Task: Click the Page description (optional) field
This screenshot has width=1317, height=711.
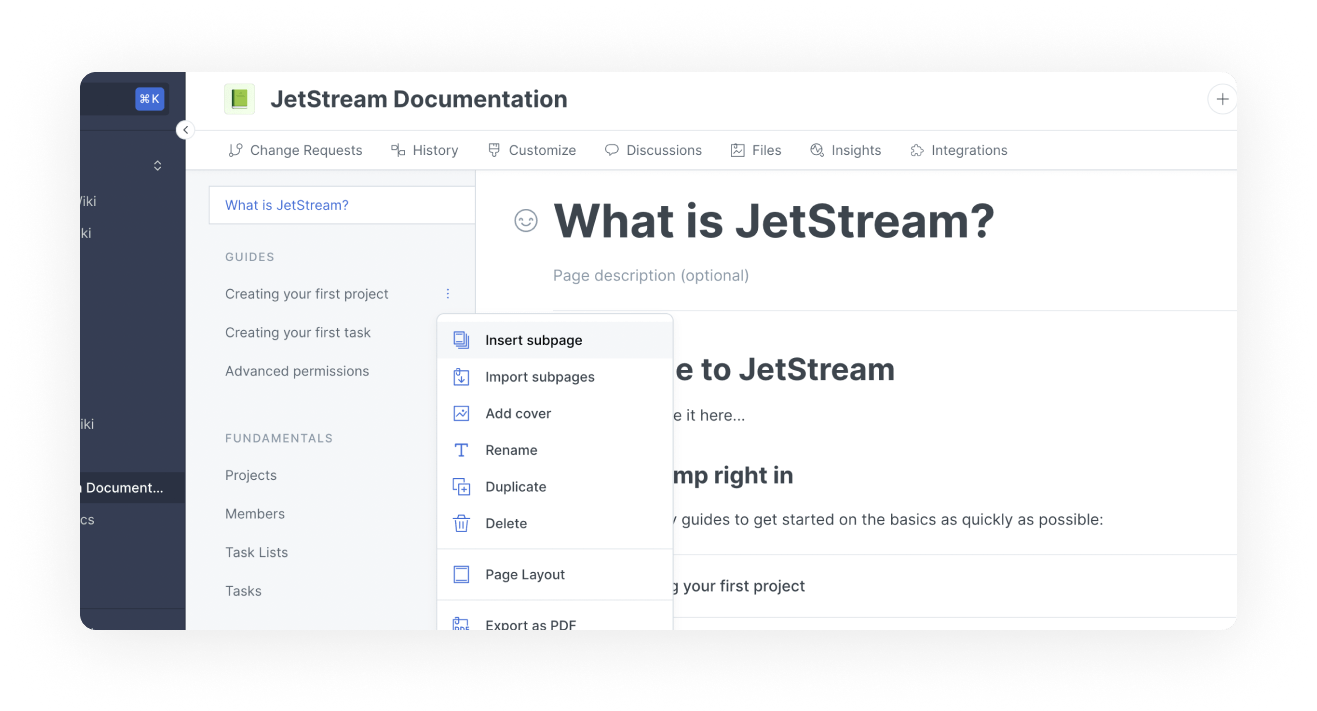Action: click(651, 275)
